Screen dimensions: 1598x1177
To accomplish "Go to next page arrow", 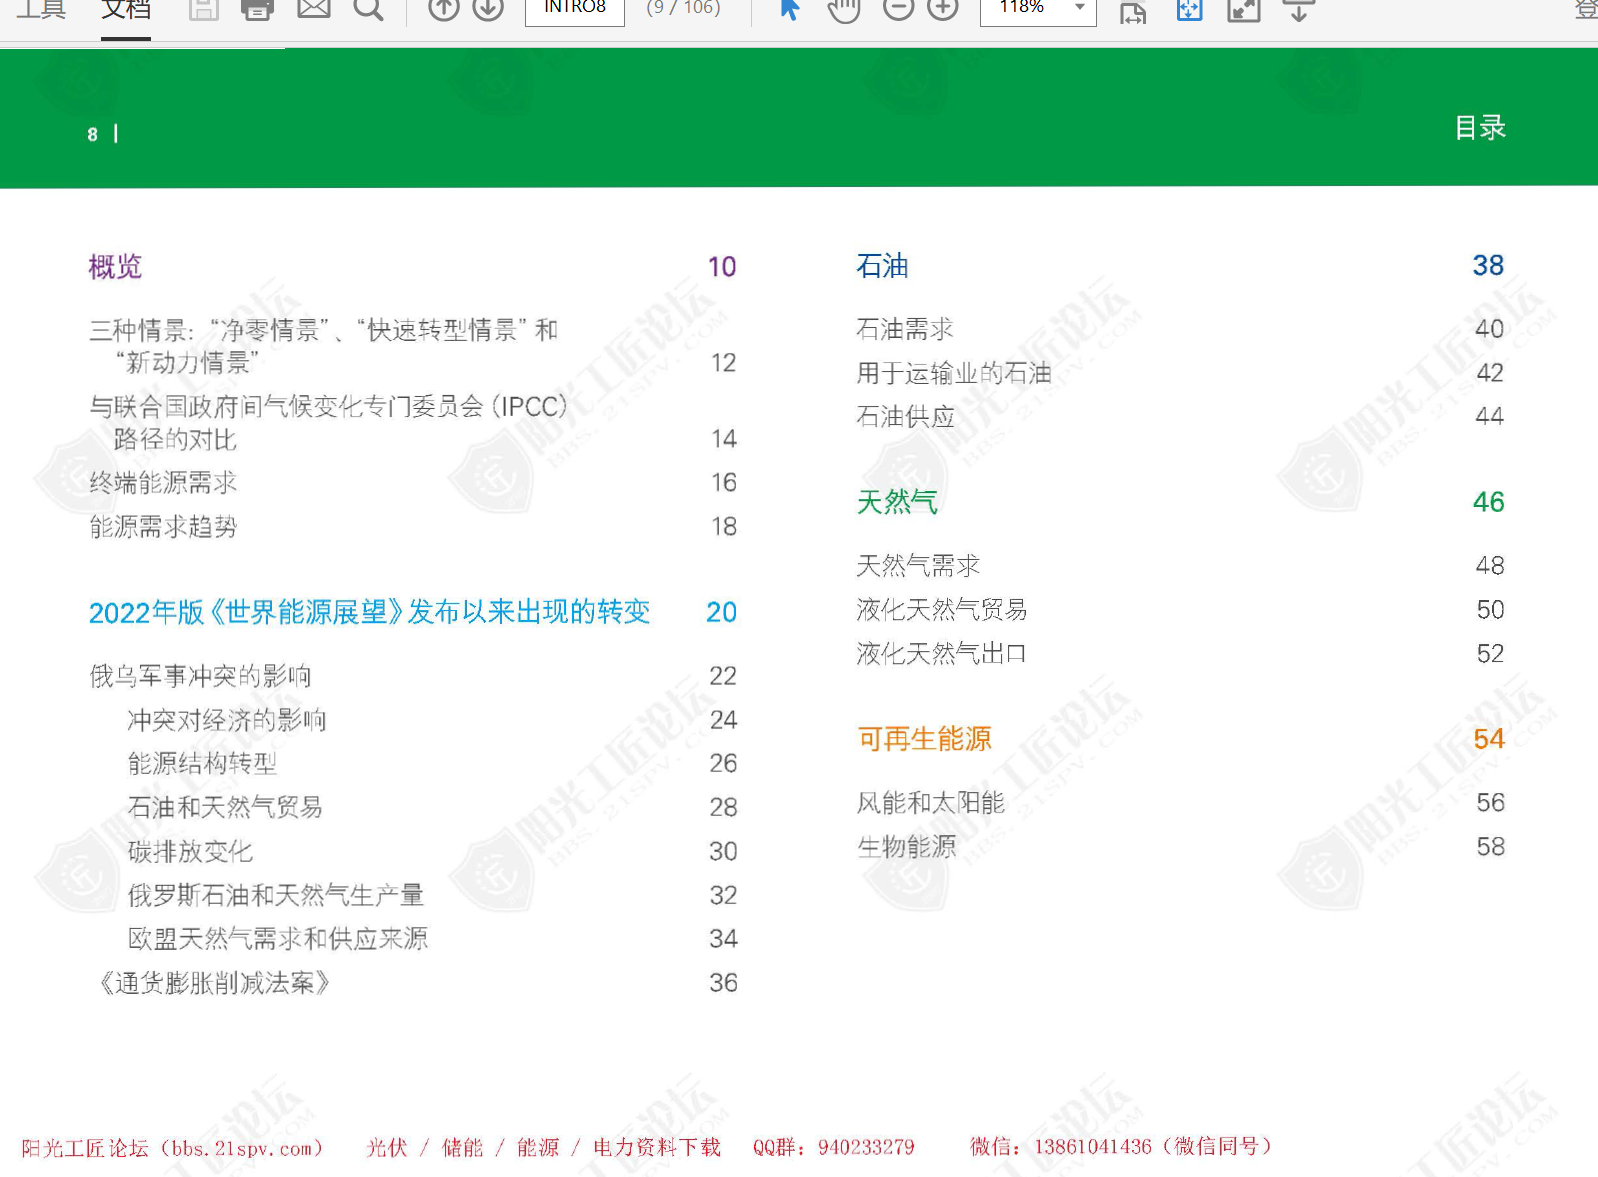I will click(488, 9).
